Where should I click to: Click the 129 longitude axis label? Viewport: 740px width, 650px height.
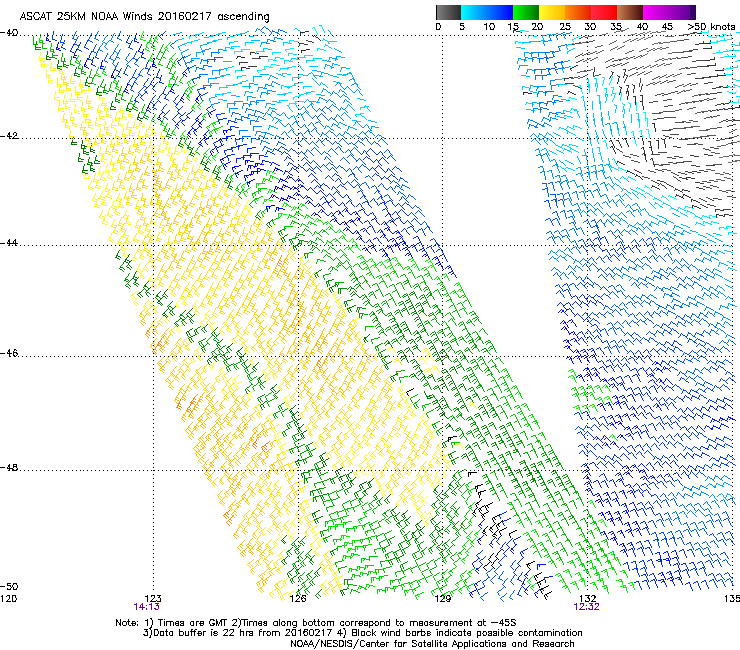[x=443, y=599]
